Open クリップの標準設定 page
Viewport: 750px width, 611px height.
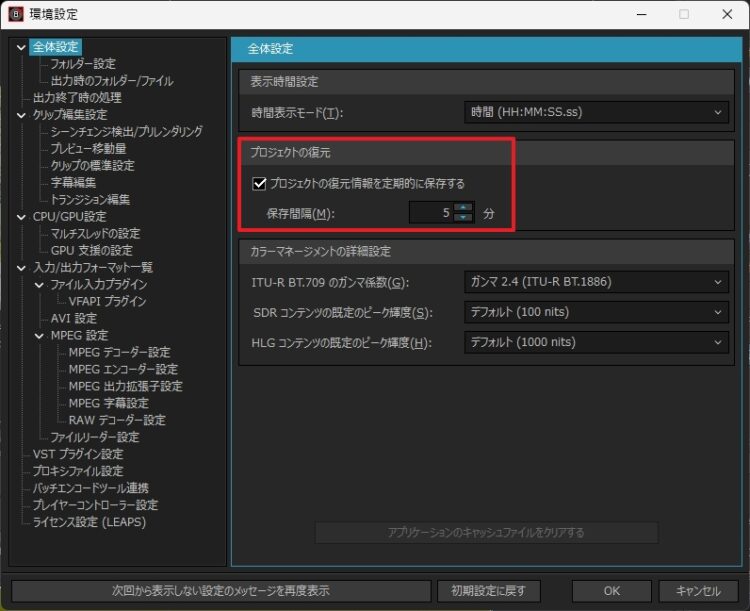93,166
